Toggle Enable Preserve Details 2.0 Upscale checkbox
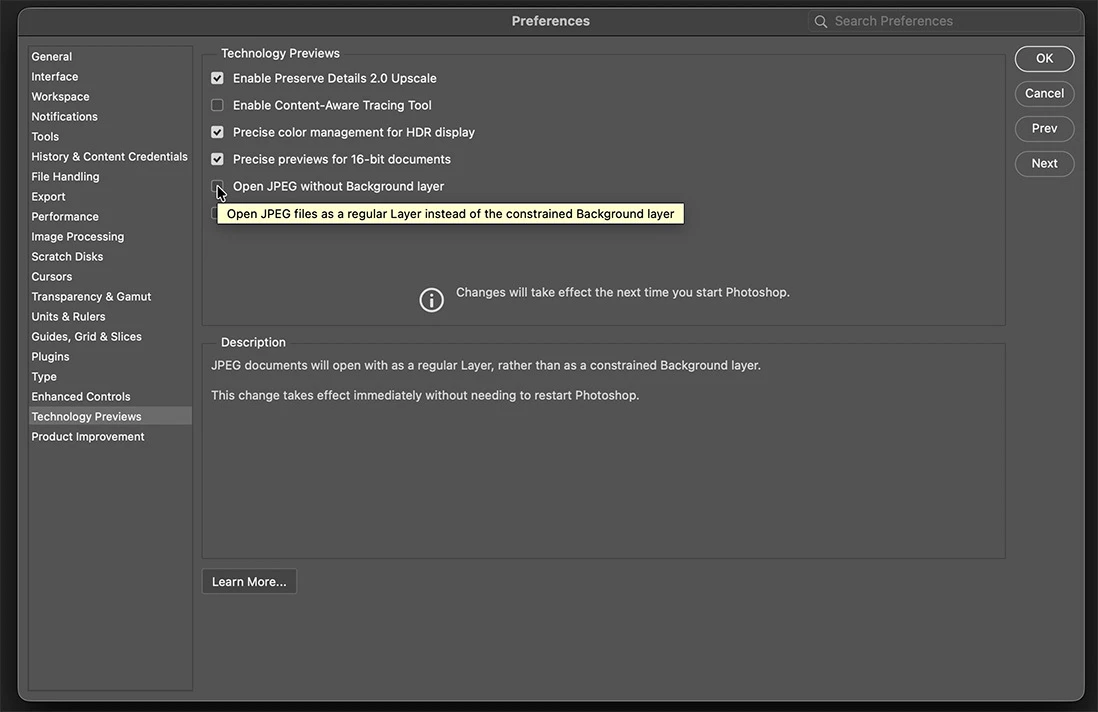 click(x=217, y=78)
